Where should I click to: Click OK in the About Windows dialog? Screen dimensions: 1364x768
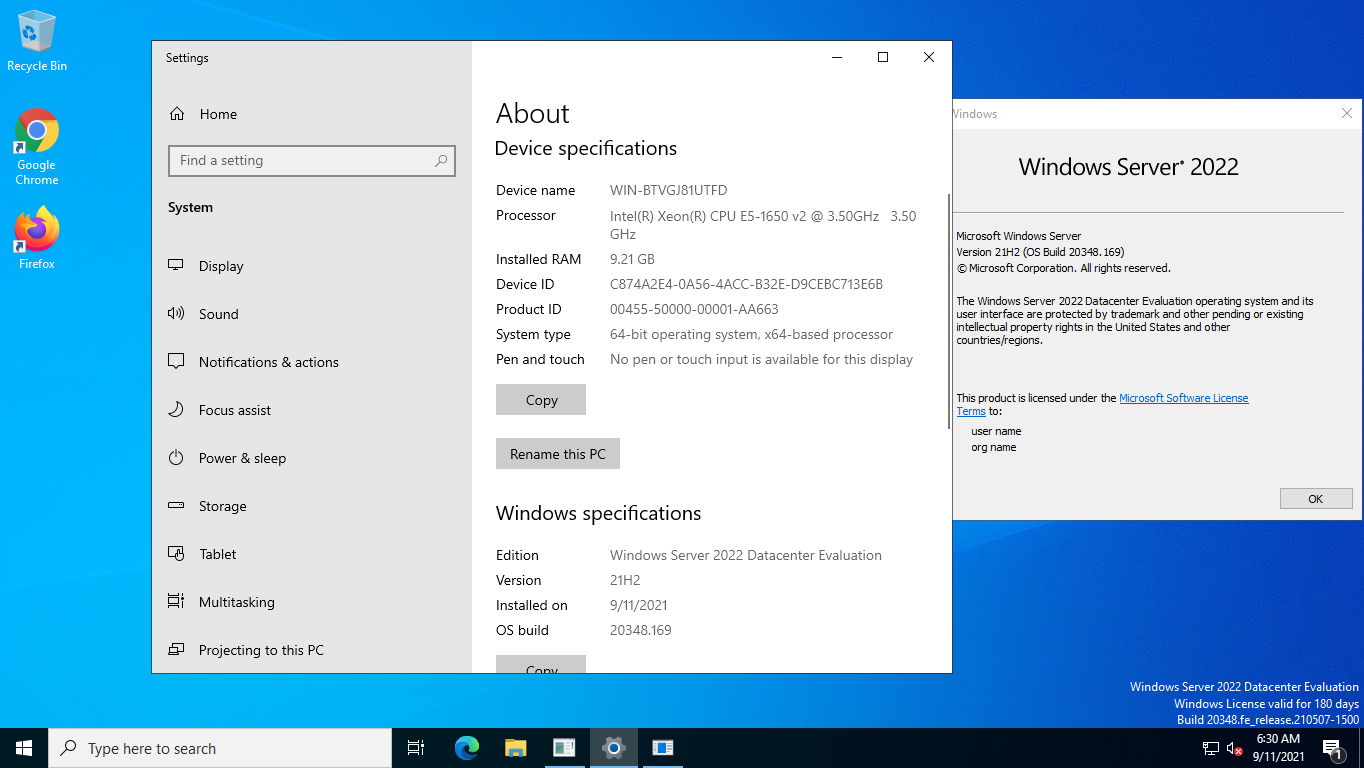pyautogui.click(x=1315, y=498)
